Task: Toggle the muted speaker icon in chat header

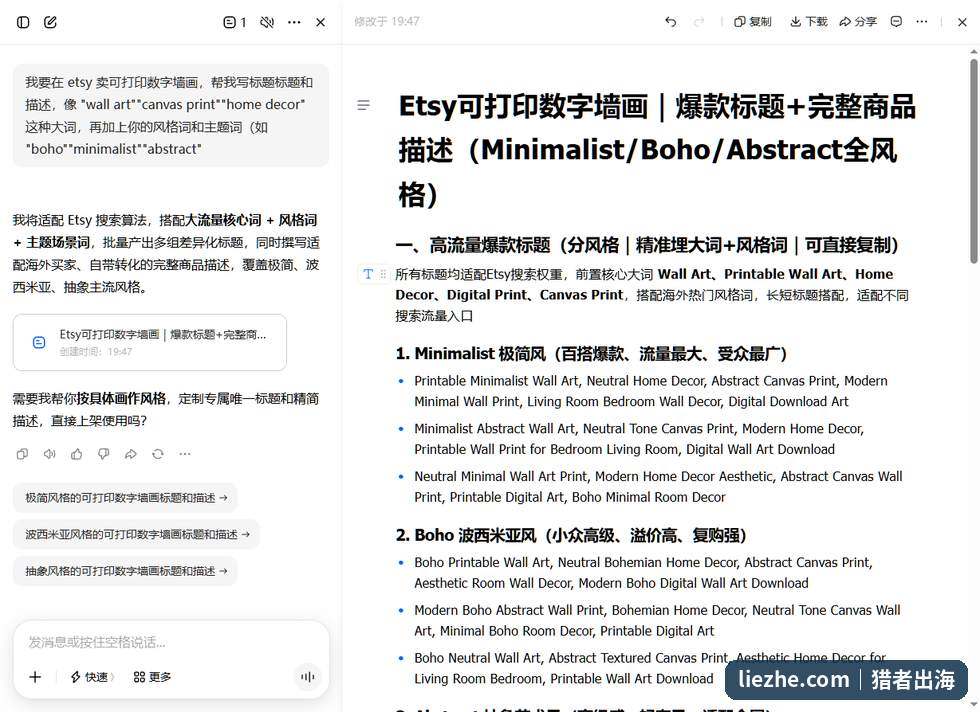Action: point(267,23)
